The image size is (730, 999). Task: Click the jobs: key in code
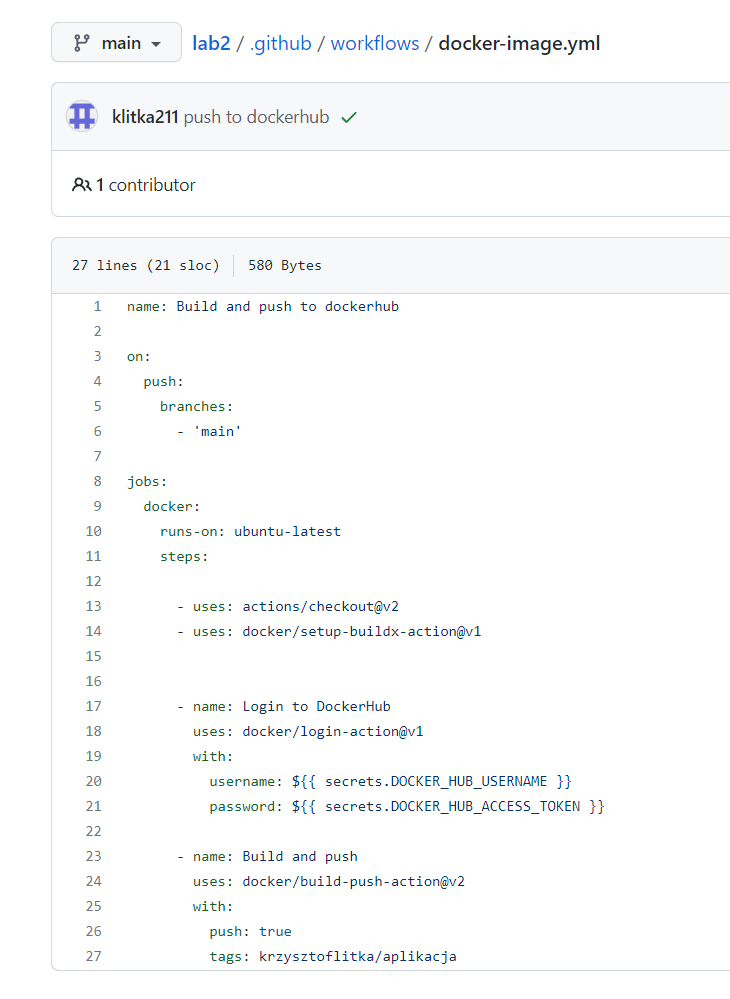tap(147, 482)
